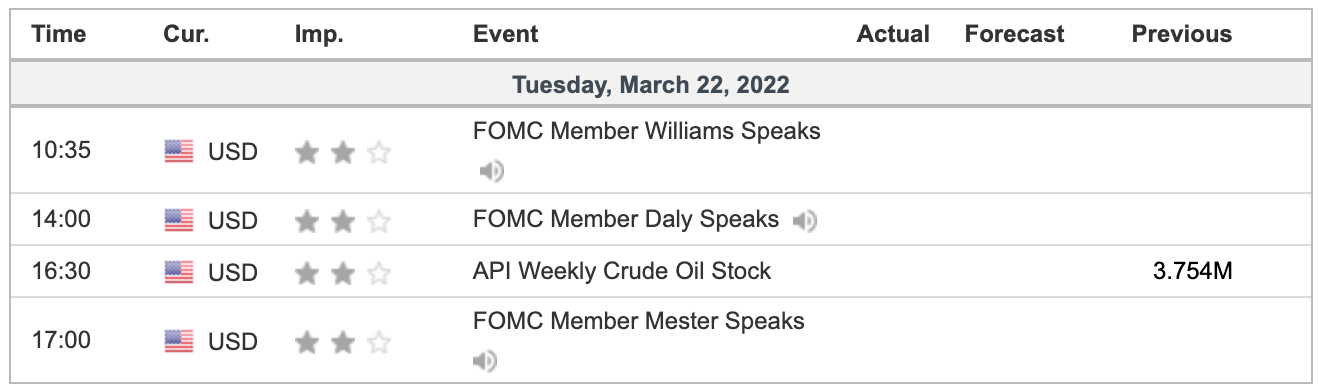Click importance stars for Crude Oil row
Image resolution: width=1318 pixels, height=392 pixels.
coord(343,273)
